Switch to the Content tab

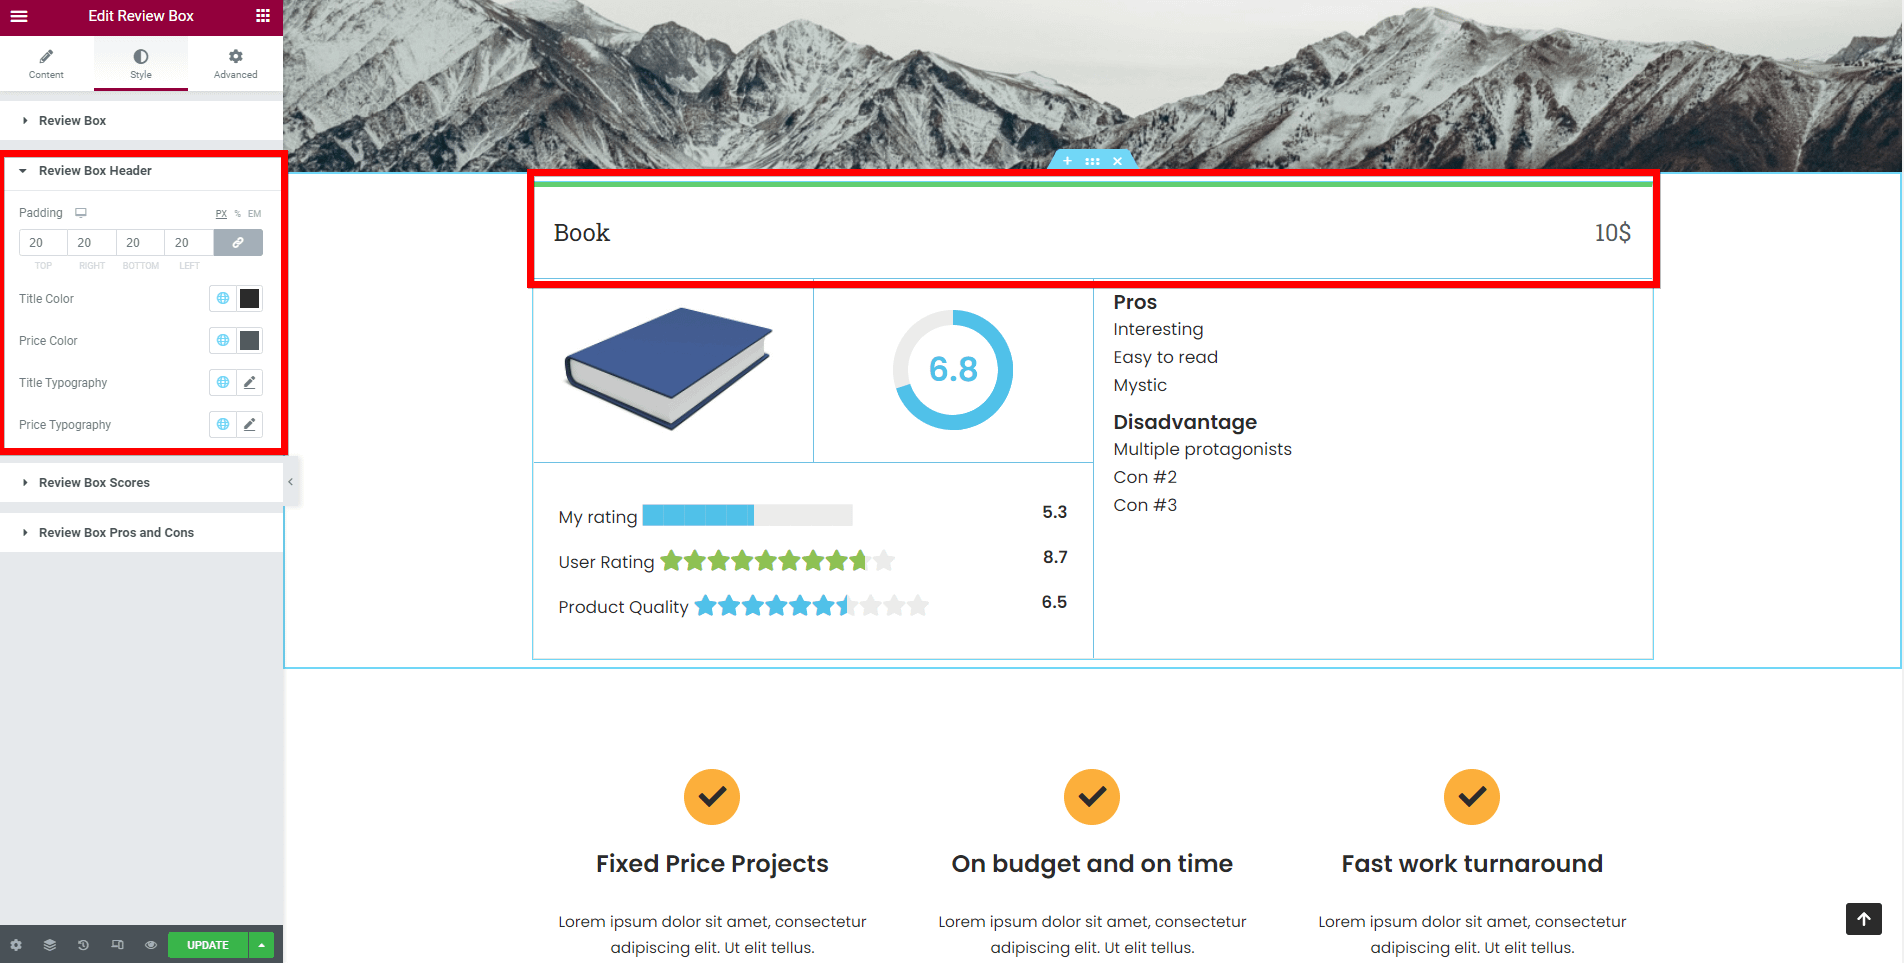pos(46,63)
